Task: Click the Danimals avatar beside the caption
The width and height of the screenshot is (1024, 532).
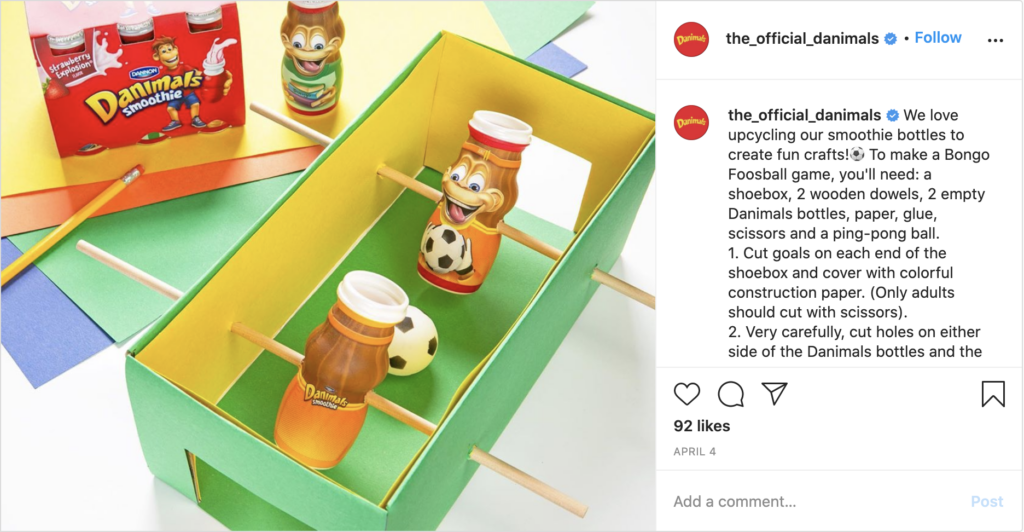Action: point(691,122)
